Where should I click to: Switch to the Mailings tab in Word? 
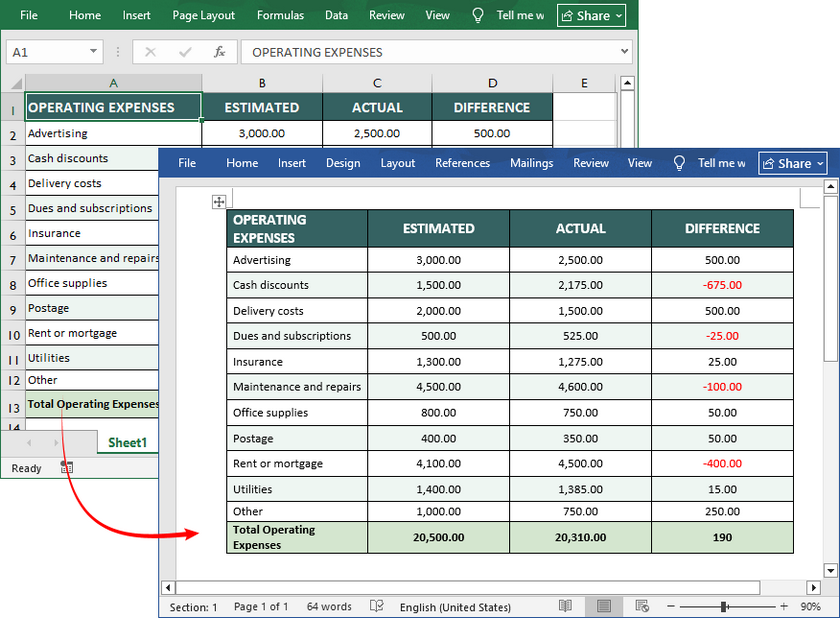[531, 162]
